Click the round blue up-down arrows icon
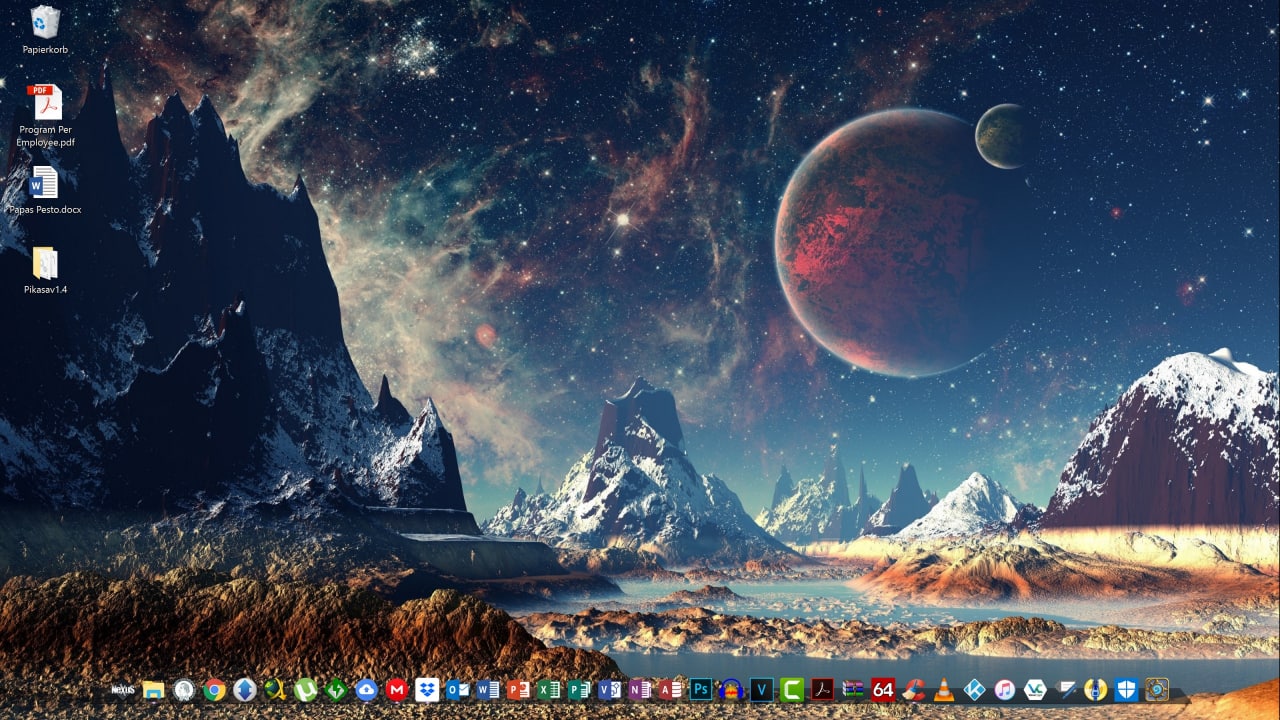 point(245,690)
